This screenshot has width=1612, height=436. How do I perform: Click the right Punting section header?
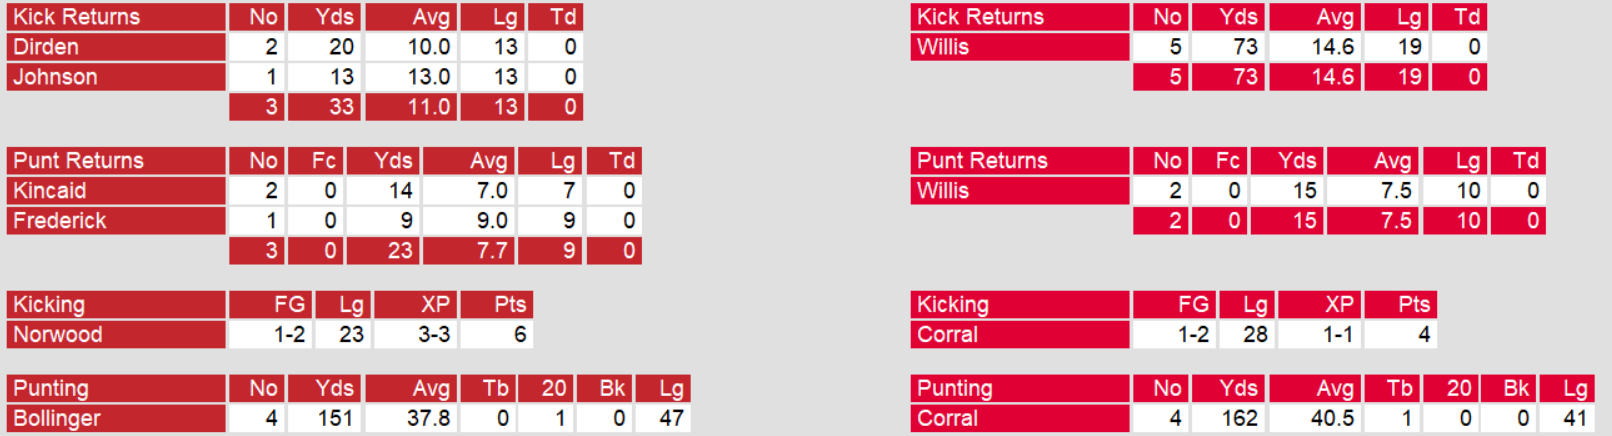[x=955, y=389]
